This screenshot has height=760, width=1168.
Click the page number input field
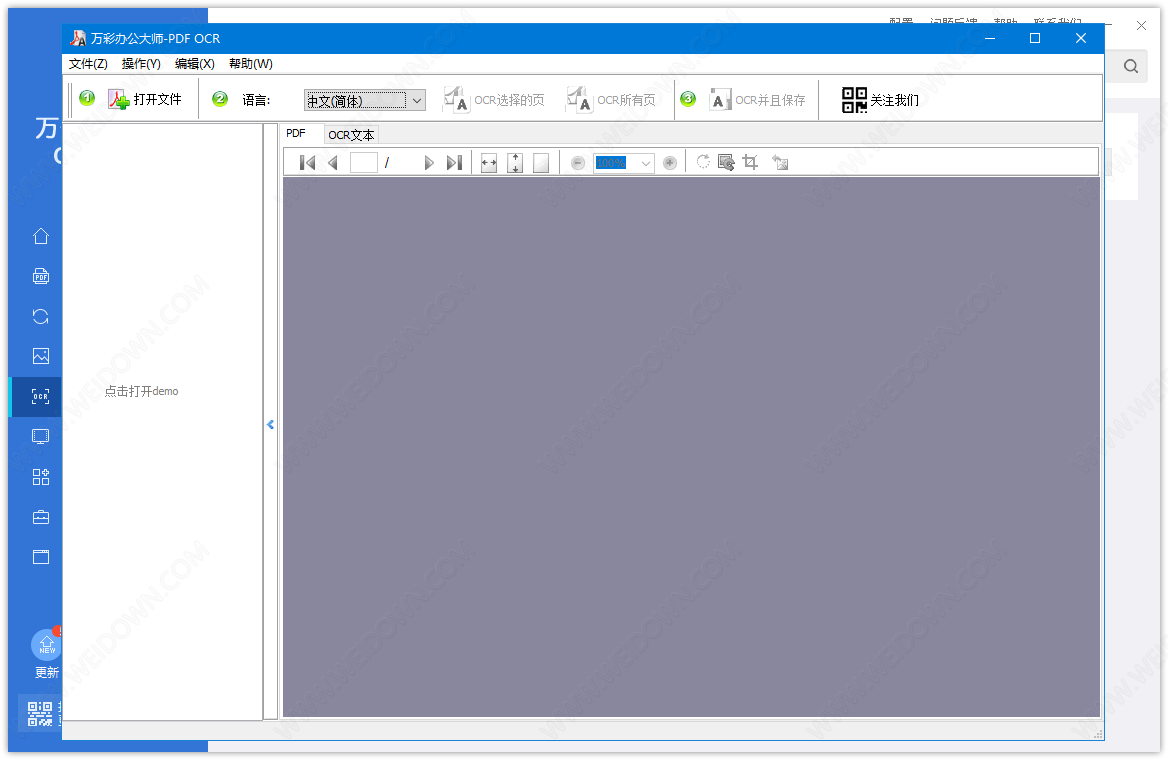(364, 163)
